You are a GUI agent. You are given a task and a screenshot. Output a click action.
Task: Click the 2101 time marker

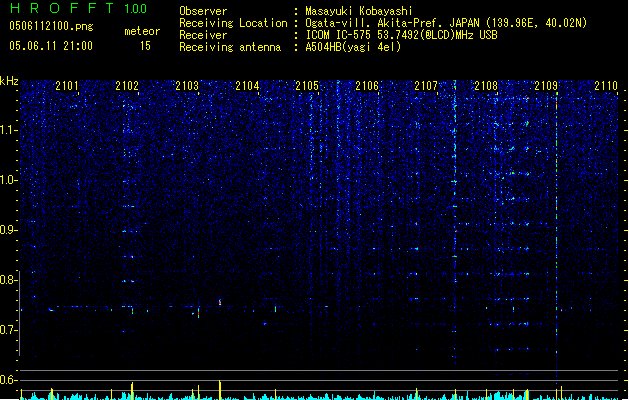click(x=67, y=85)
